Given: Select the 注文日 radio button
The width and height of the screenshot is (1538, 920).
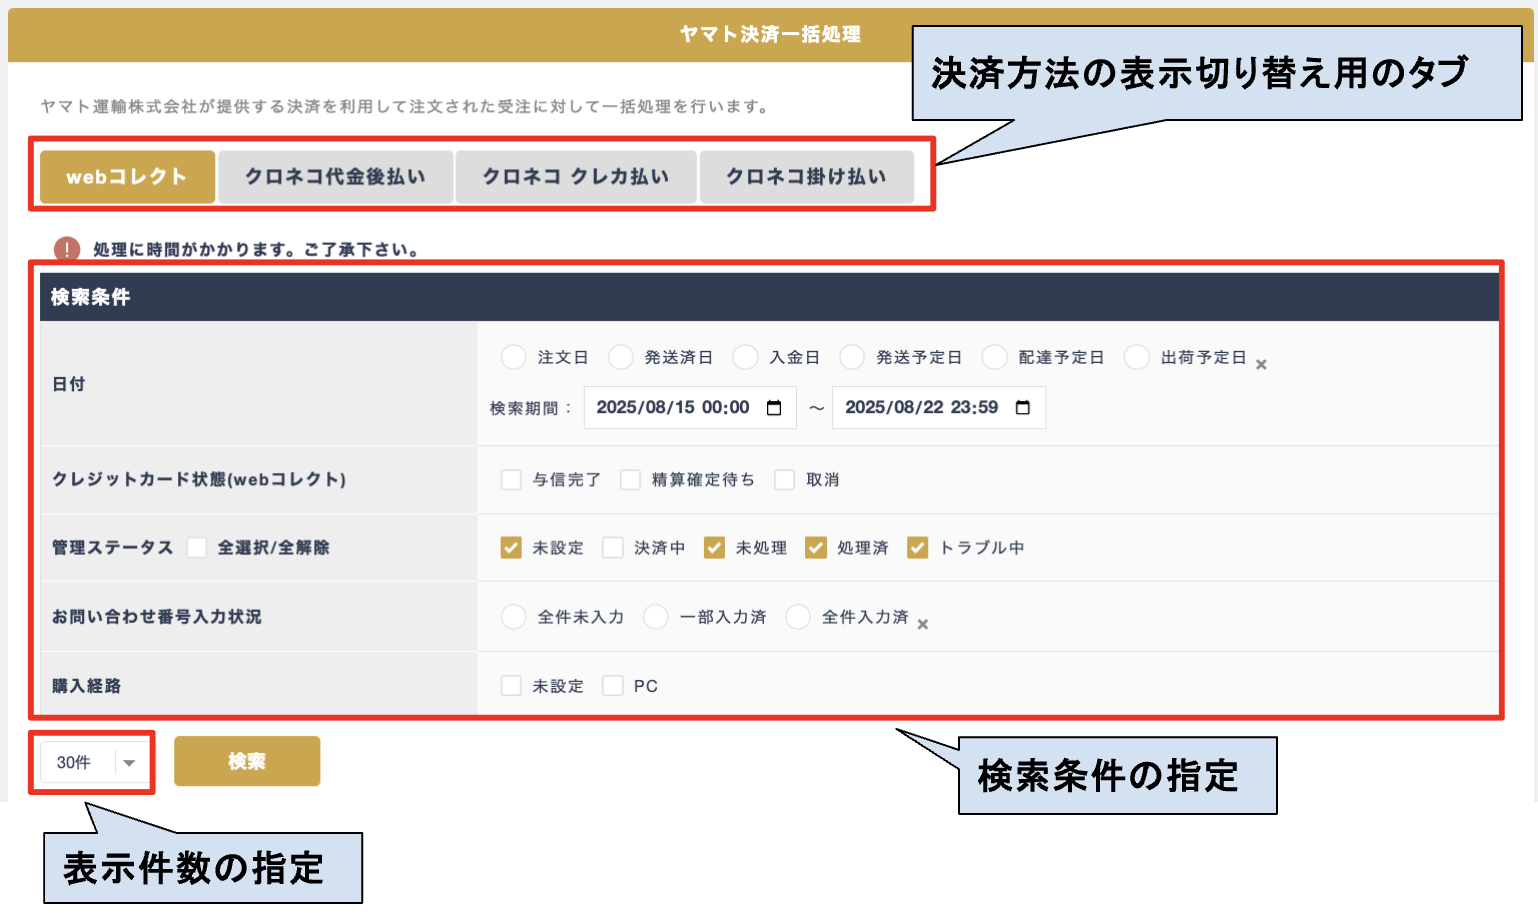Looking at the screenshot, I should point(514,358).
